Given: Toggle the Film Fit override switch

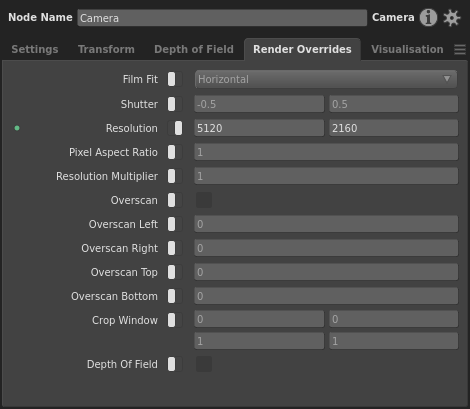Looking at the screenshot, I should point(175,79).
